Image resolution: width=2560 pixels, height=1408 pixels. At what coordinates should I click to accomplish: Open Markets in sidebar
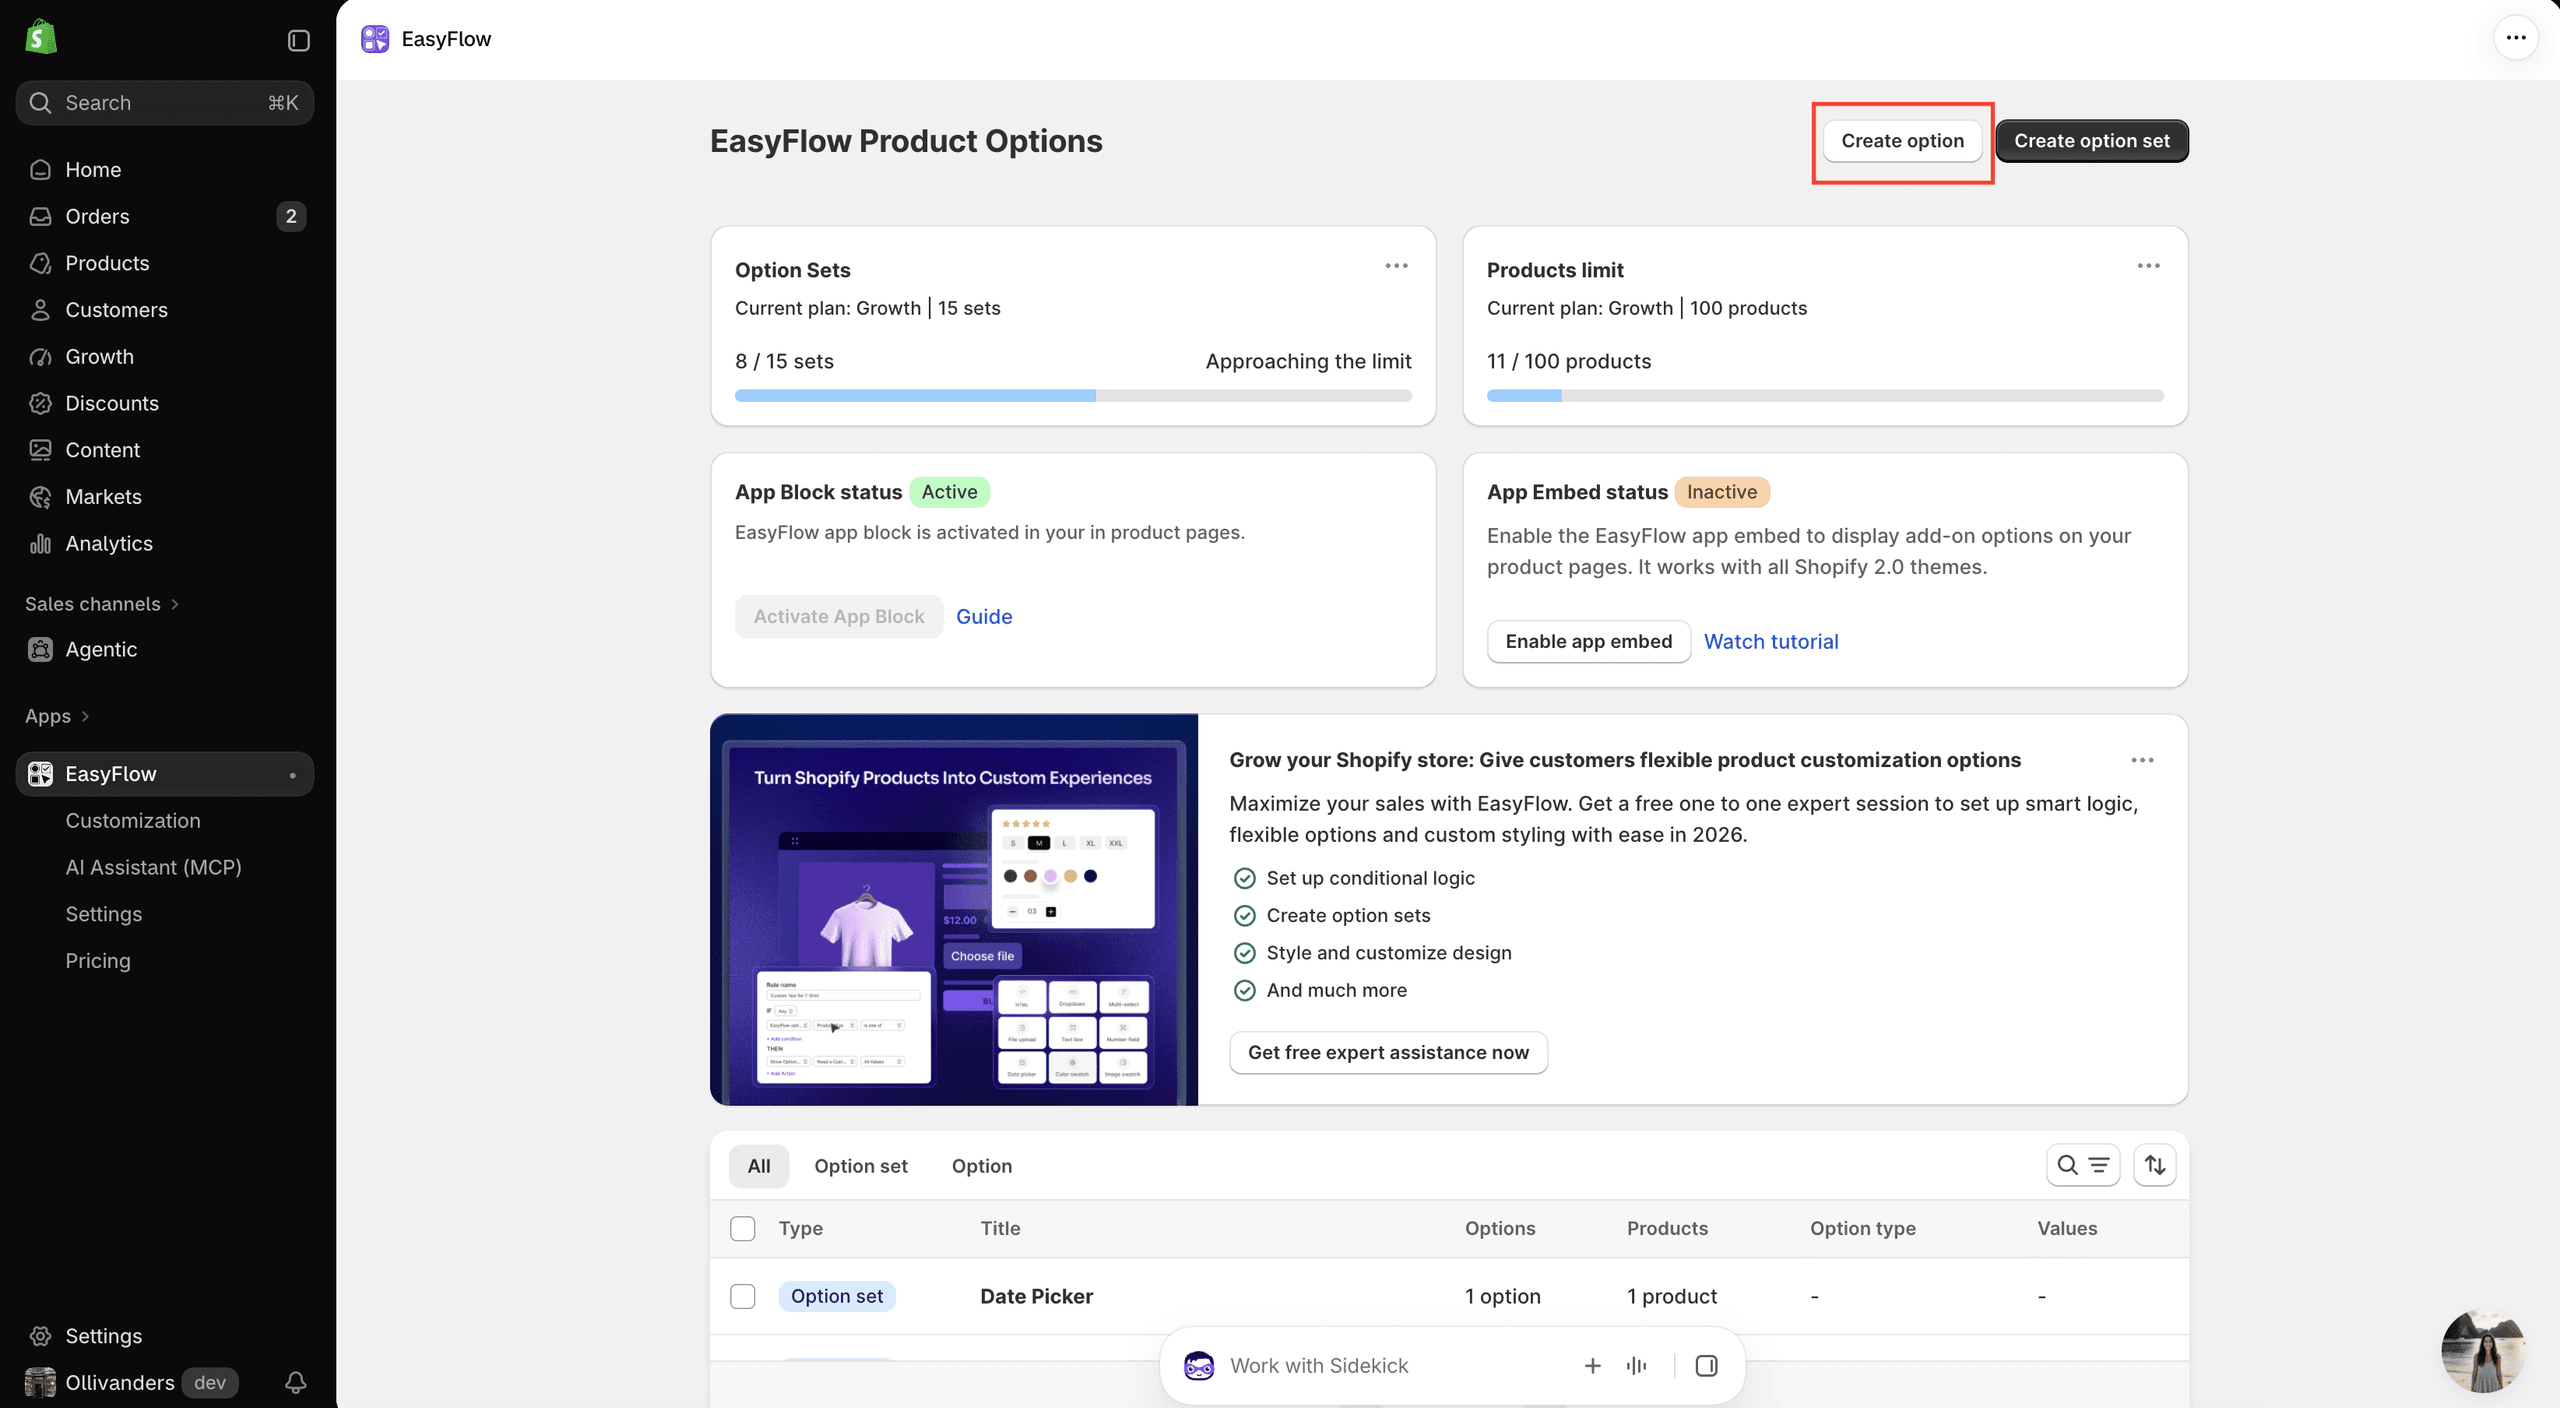pos(165,496)
